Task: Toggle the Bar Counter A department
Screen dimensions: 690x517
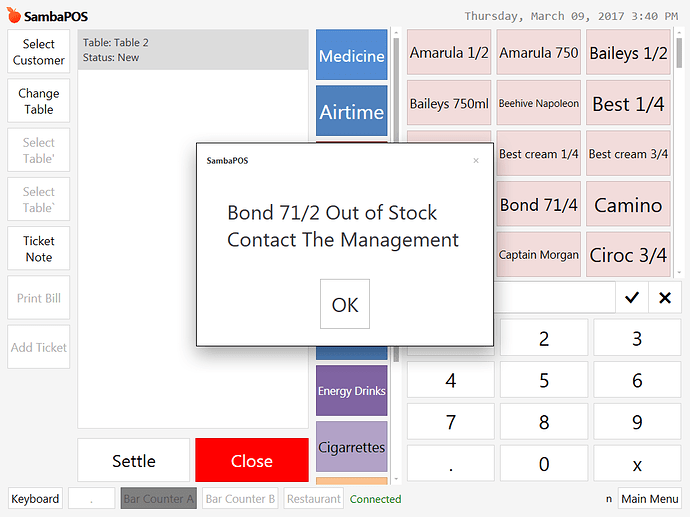Action: (x=158, y=499)
